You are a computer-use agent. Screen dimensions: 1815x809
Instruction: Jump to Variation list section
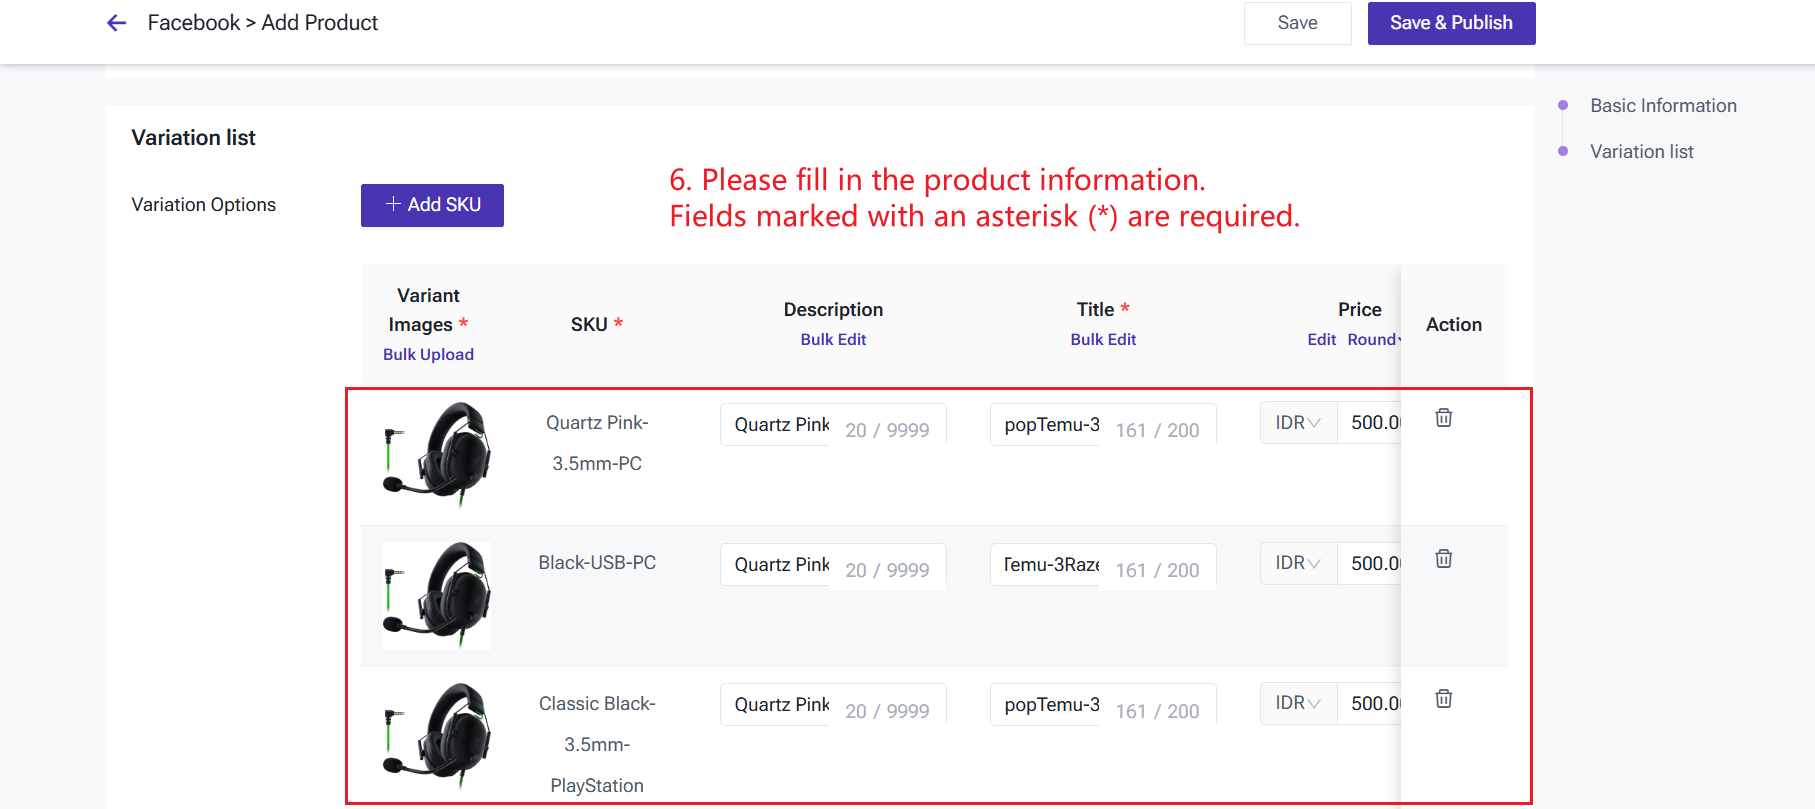click(1641, 152)
